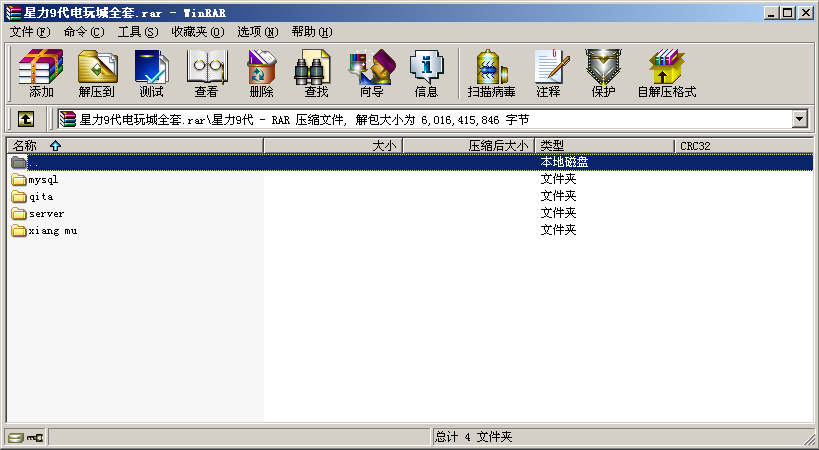
Task: Select the mysql folder
Action: pos(43,180)
